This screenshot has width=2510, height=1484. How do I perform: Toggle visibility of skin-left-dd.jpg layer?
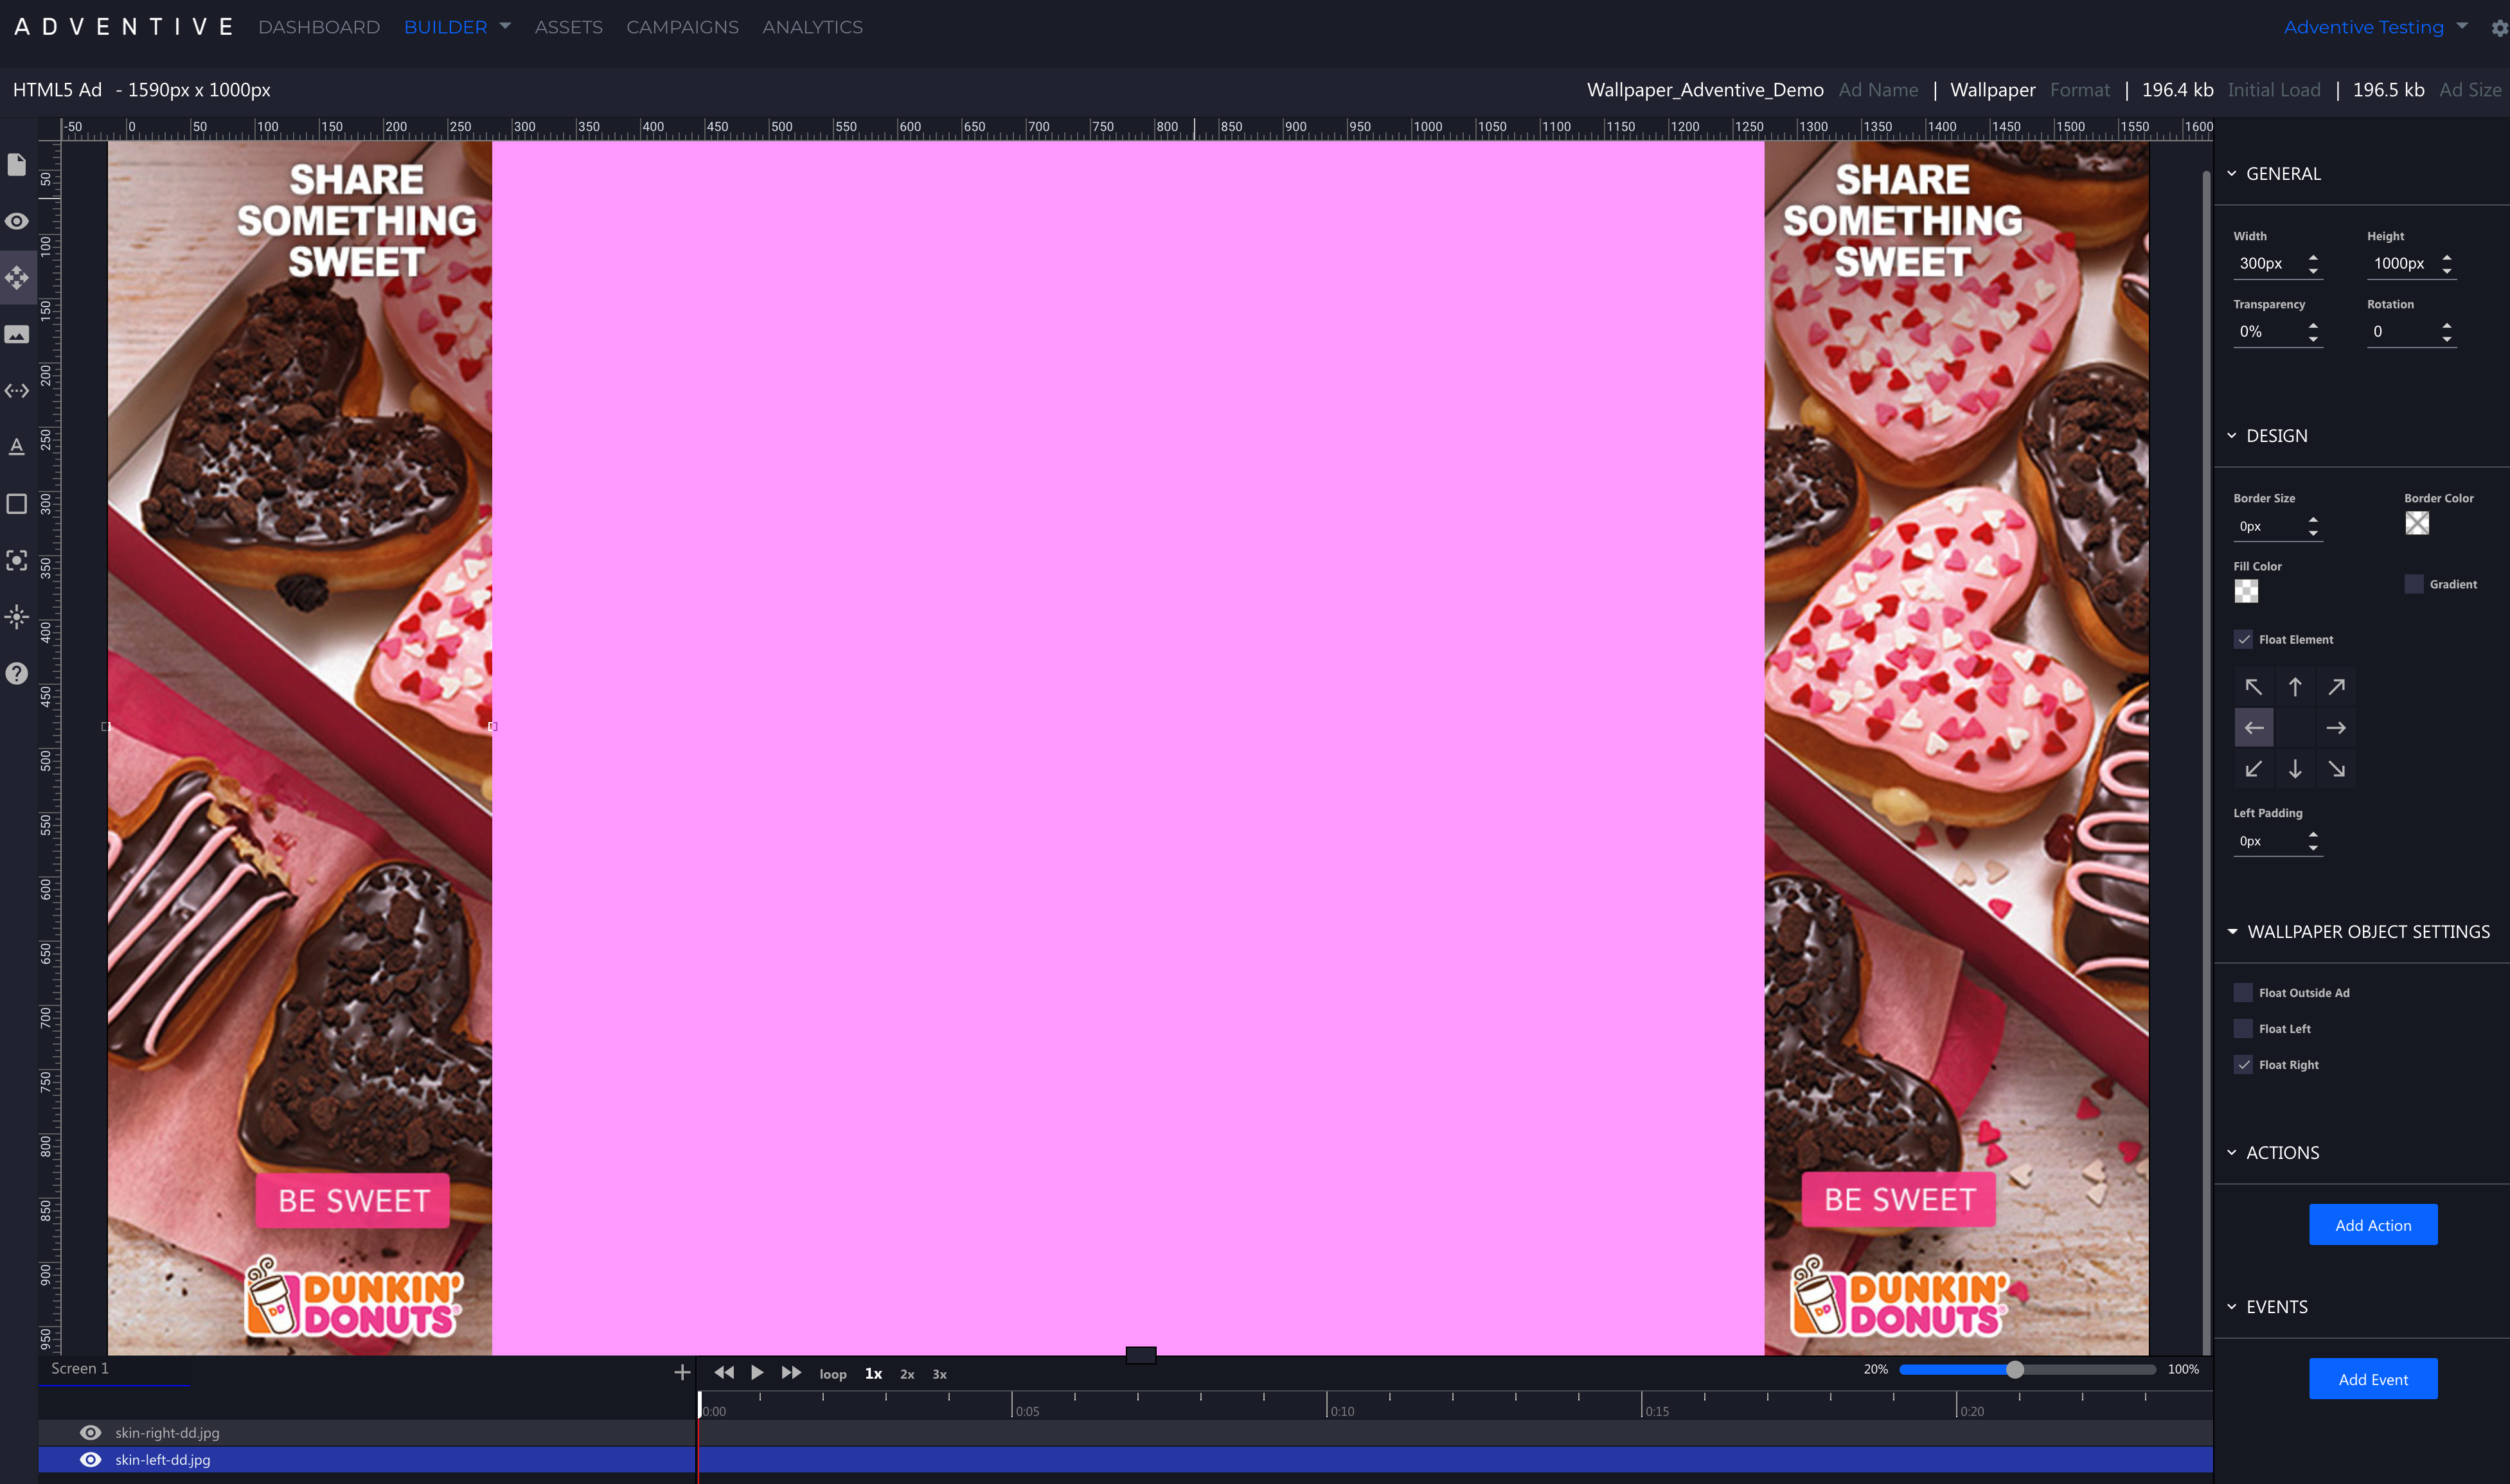[x=90, y=1460]
